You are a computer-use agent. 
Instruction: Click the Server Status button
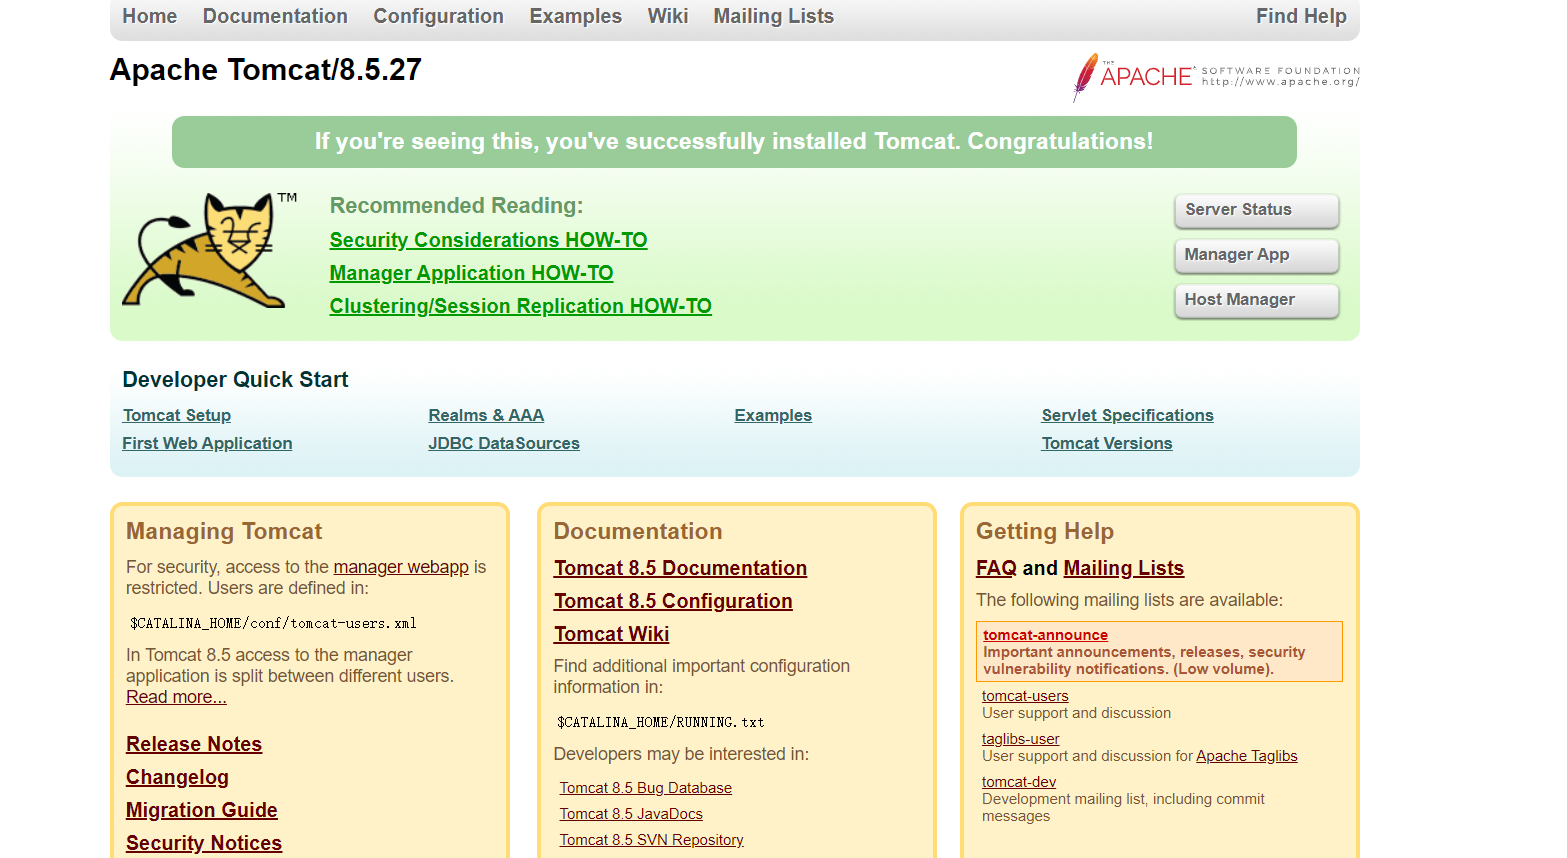coord(1256,210)
